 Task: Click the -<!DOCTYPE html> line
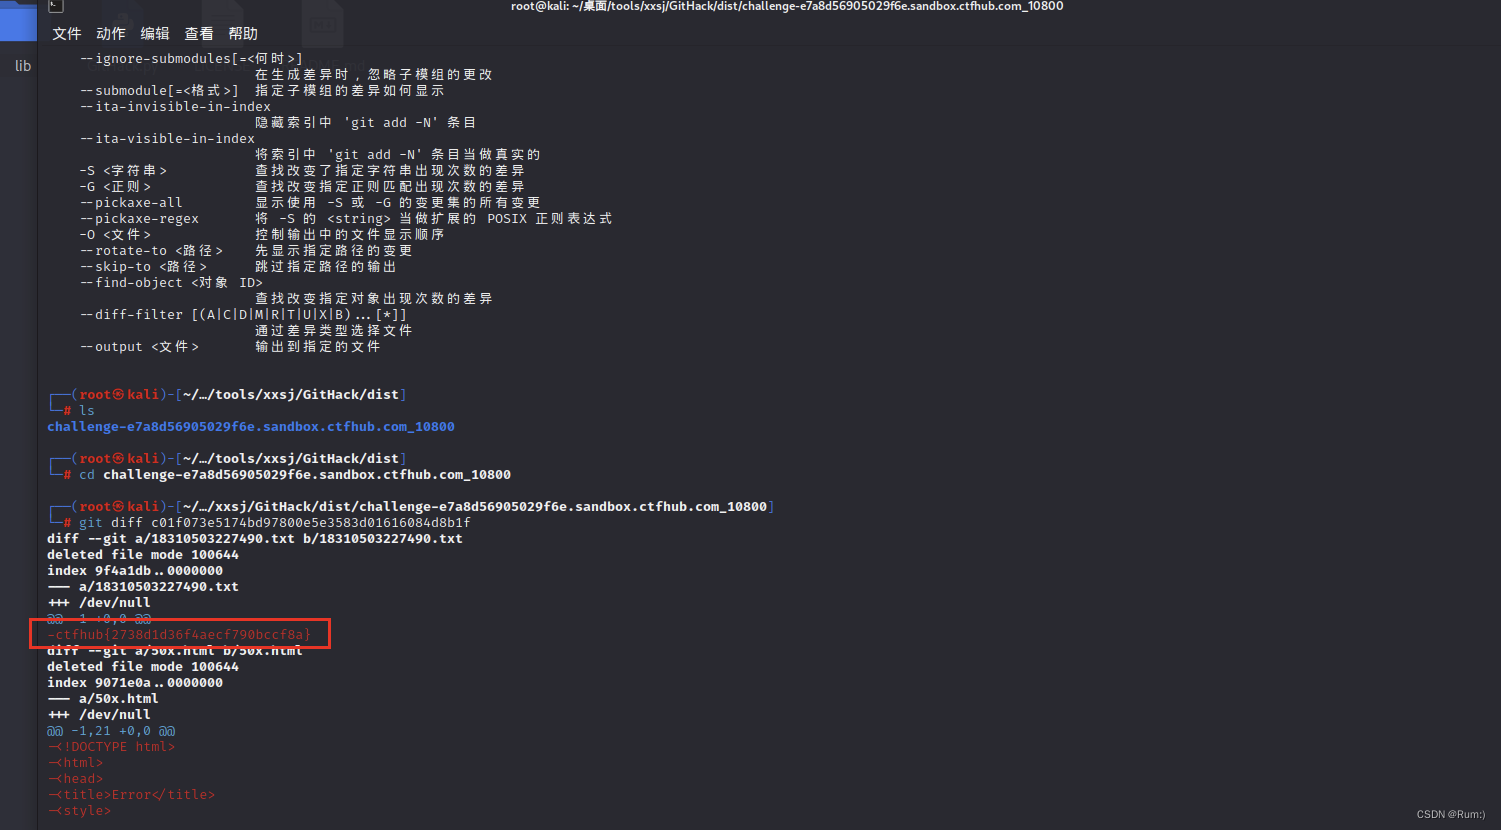[x=111, y=747]
